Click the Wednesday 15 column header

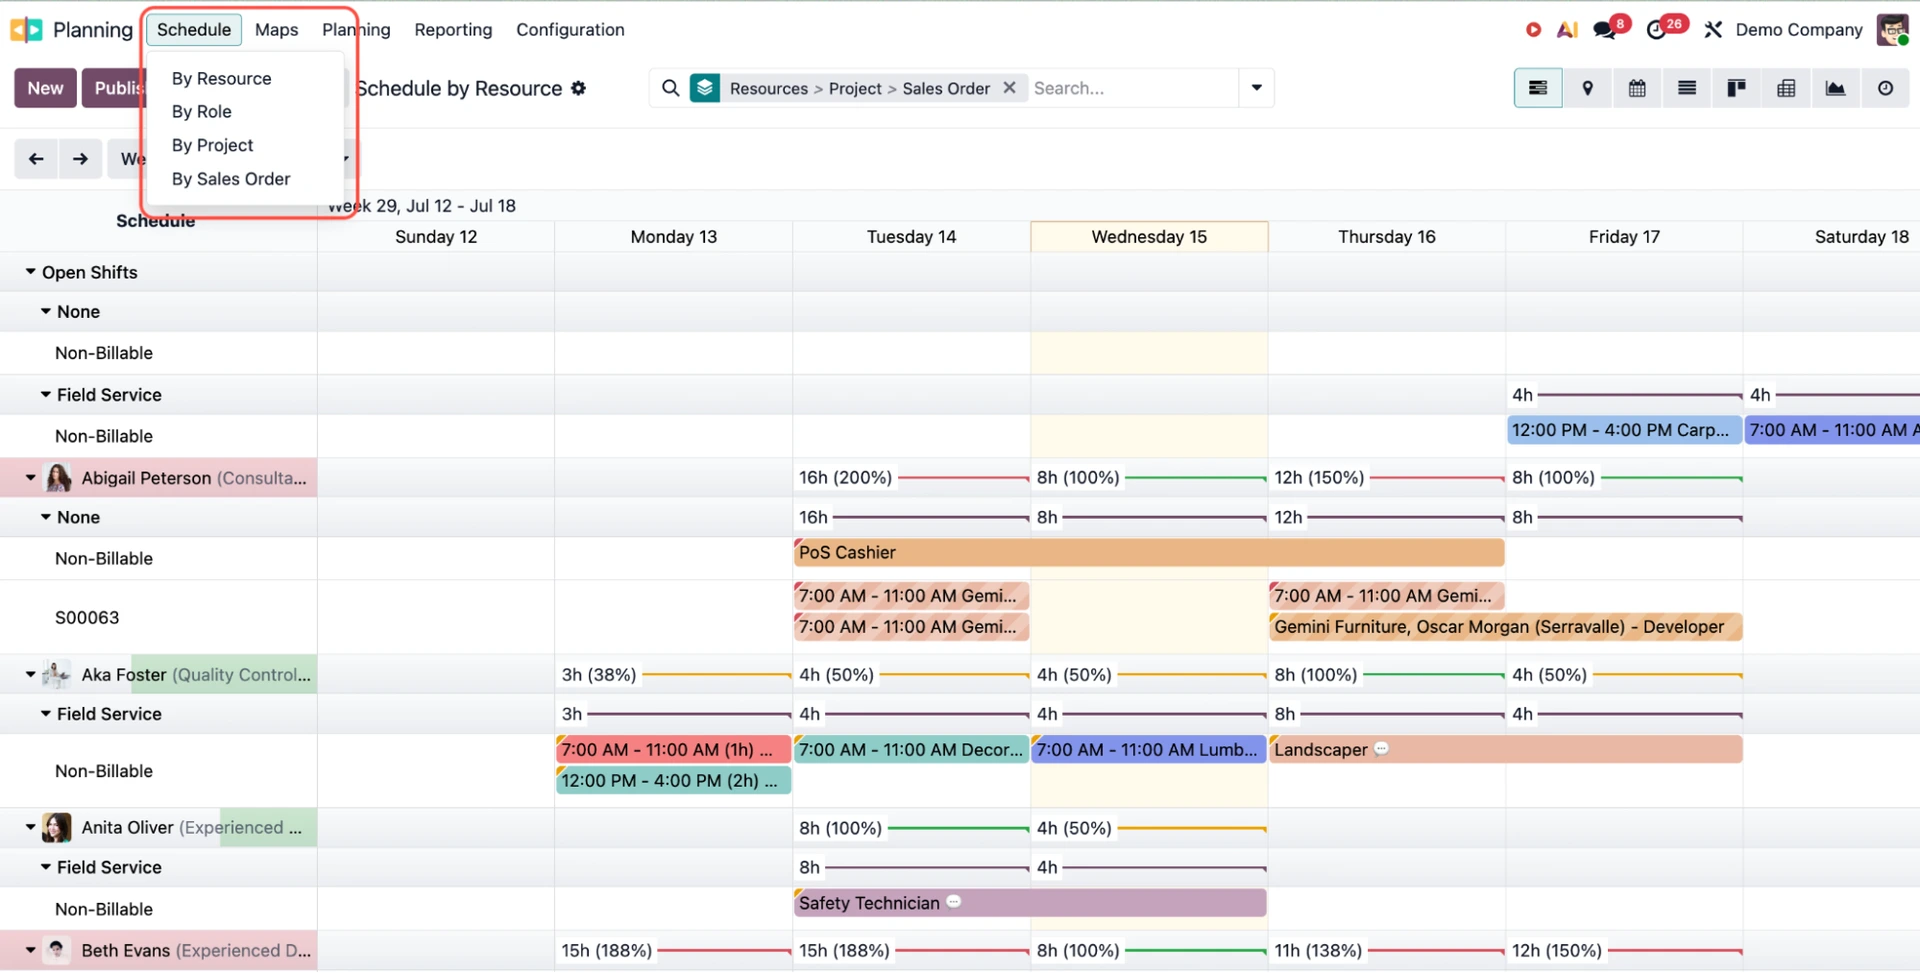click(x=1149, y=237)
